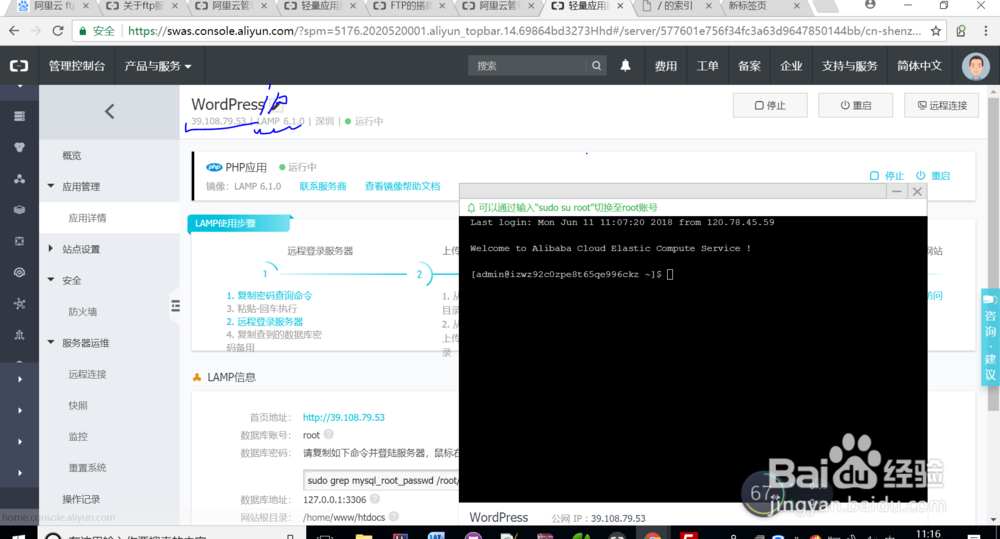The width and height of the screenshot is (1000, 539).
Task: Open the Products and Services dropdown
Action: 158,66
